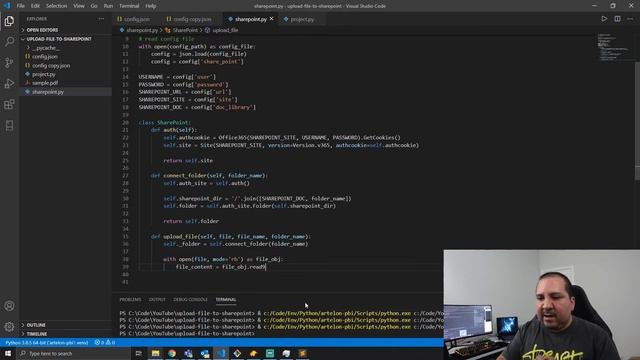Click the VS Code logo in title bar
This screenshot has height=360, width=640.
[7, 6]
